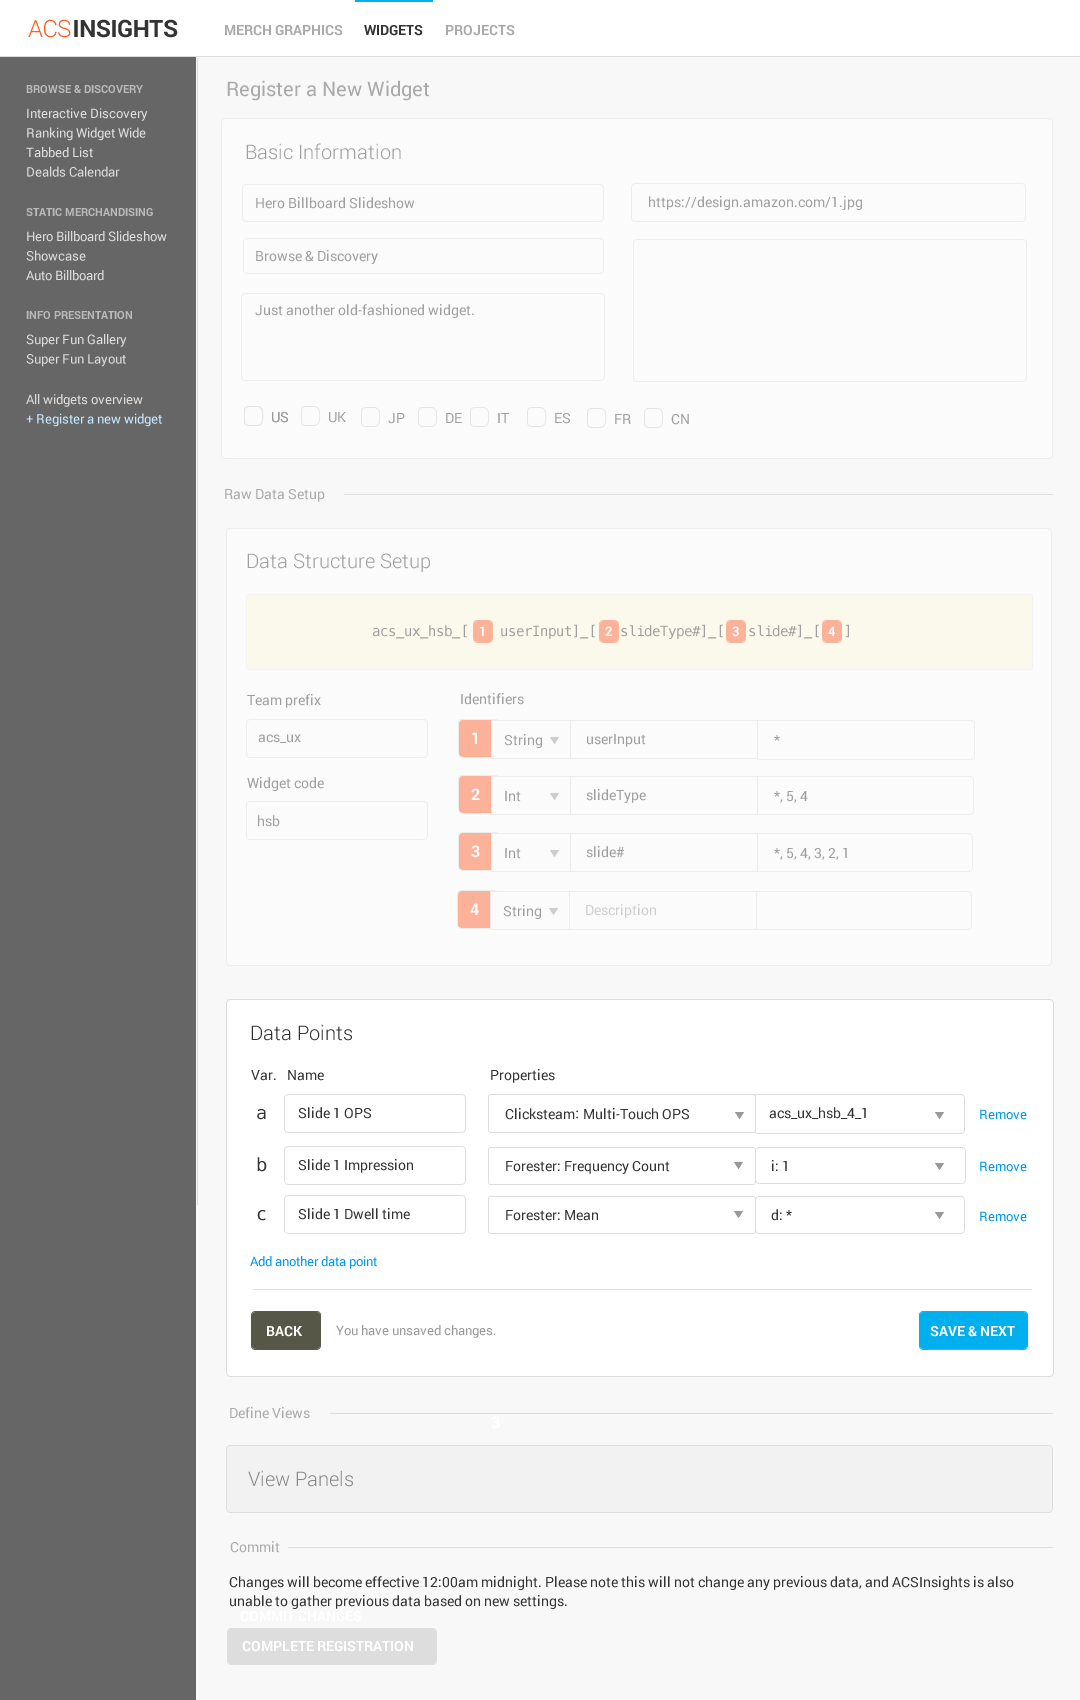Image resolution: width=1080 pixels, height=1700 pixels.
Task: Switch to the Merch Graphics tab
Action: pyautogui.click(x=283, y=30)
